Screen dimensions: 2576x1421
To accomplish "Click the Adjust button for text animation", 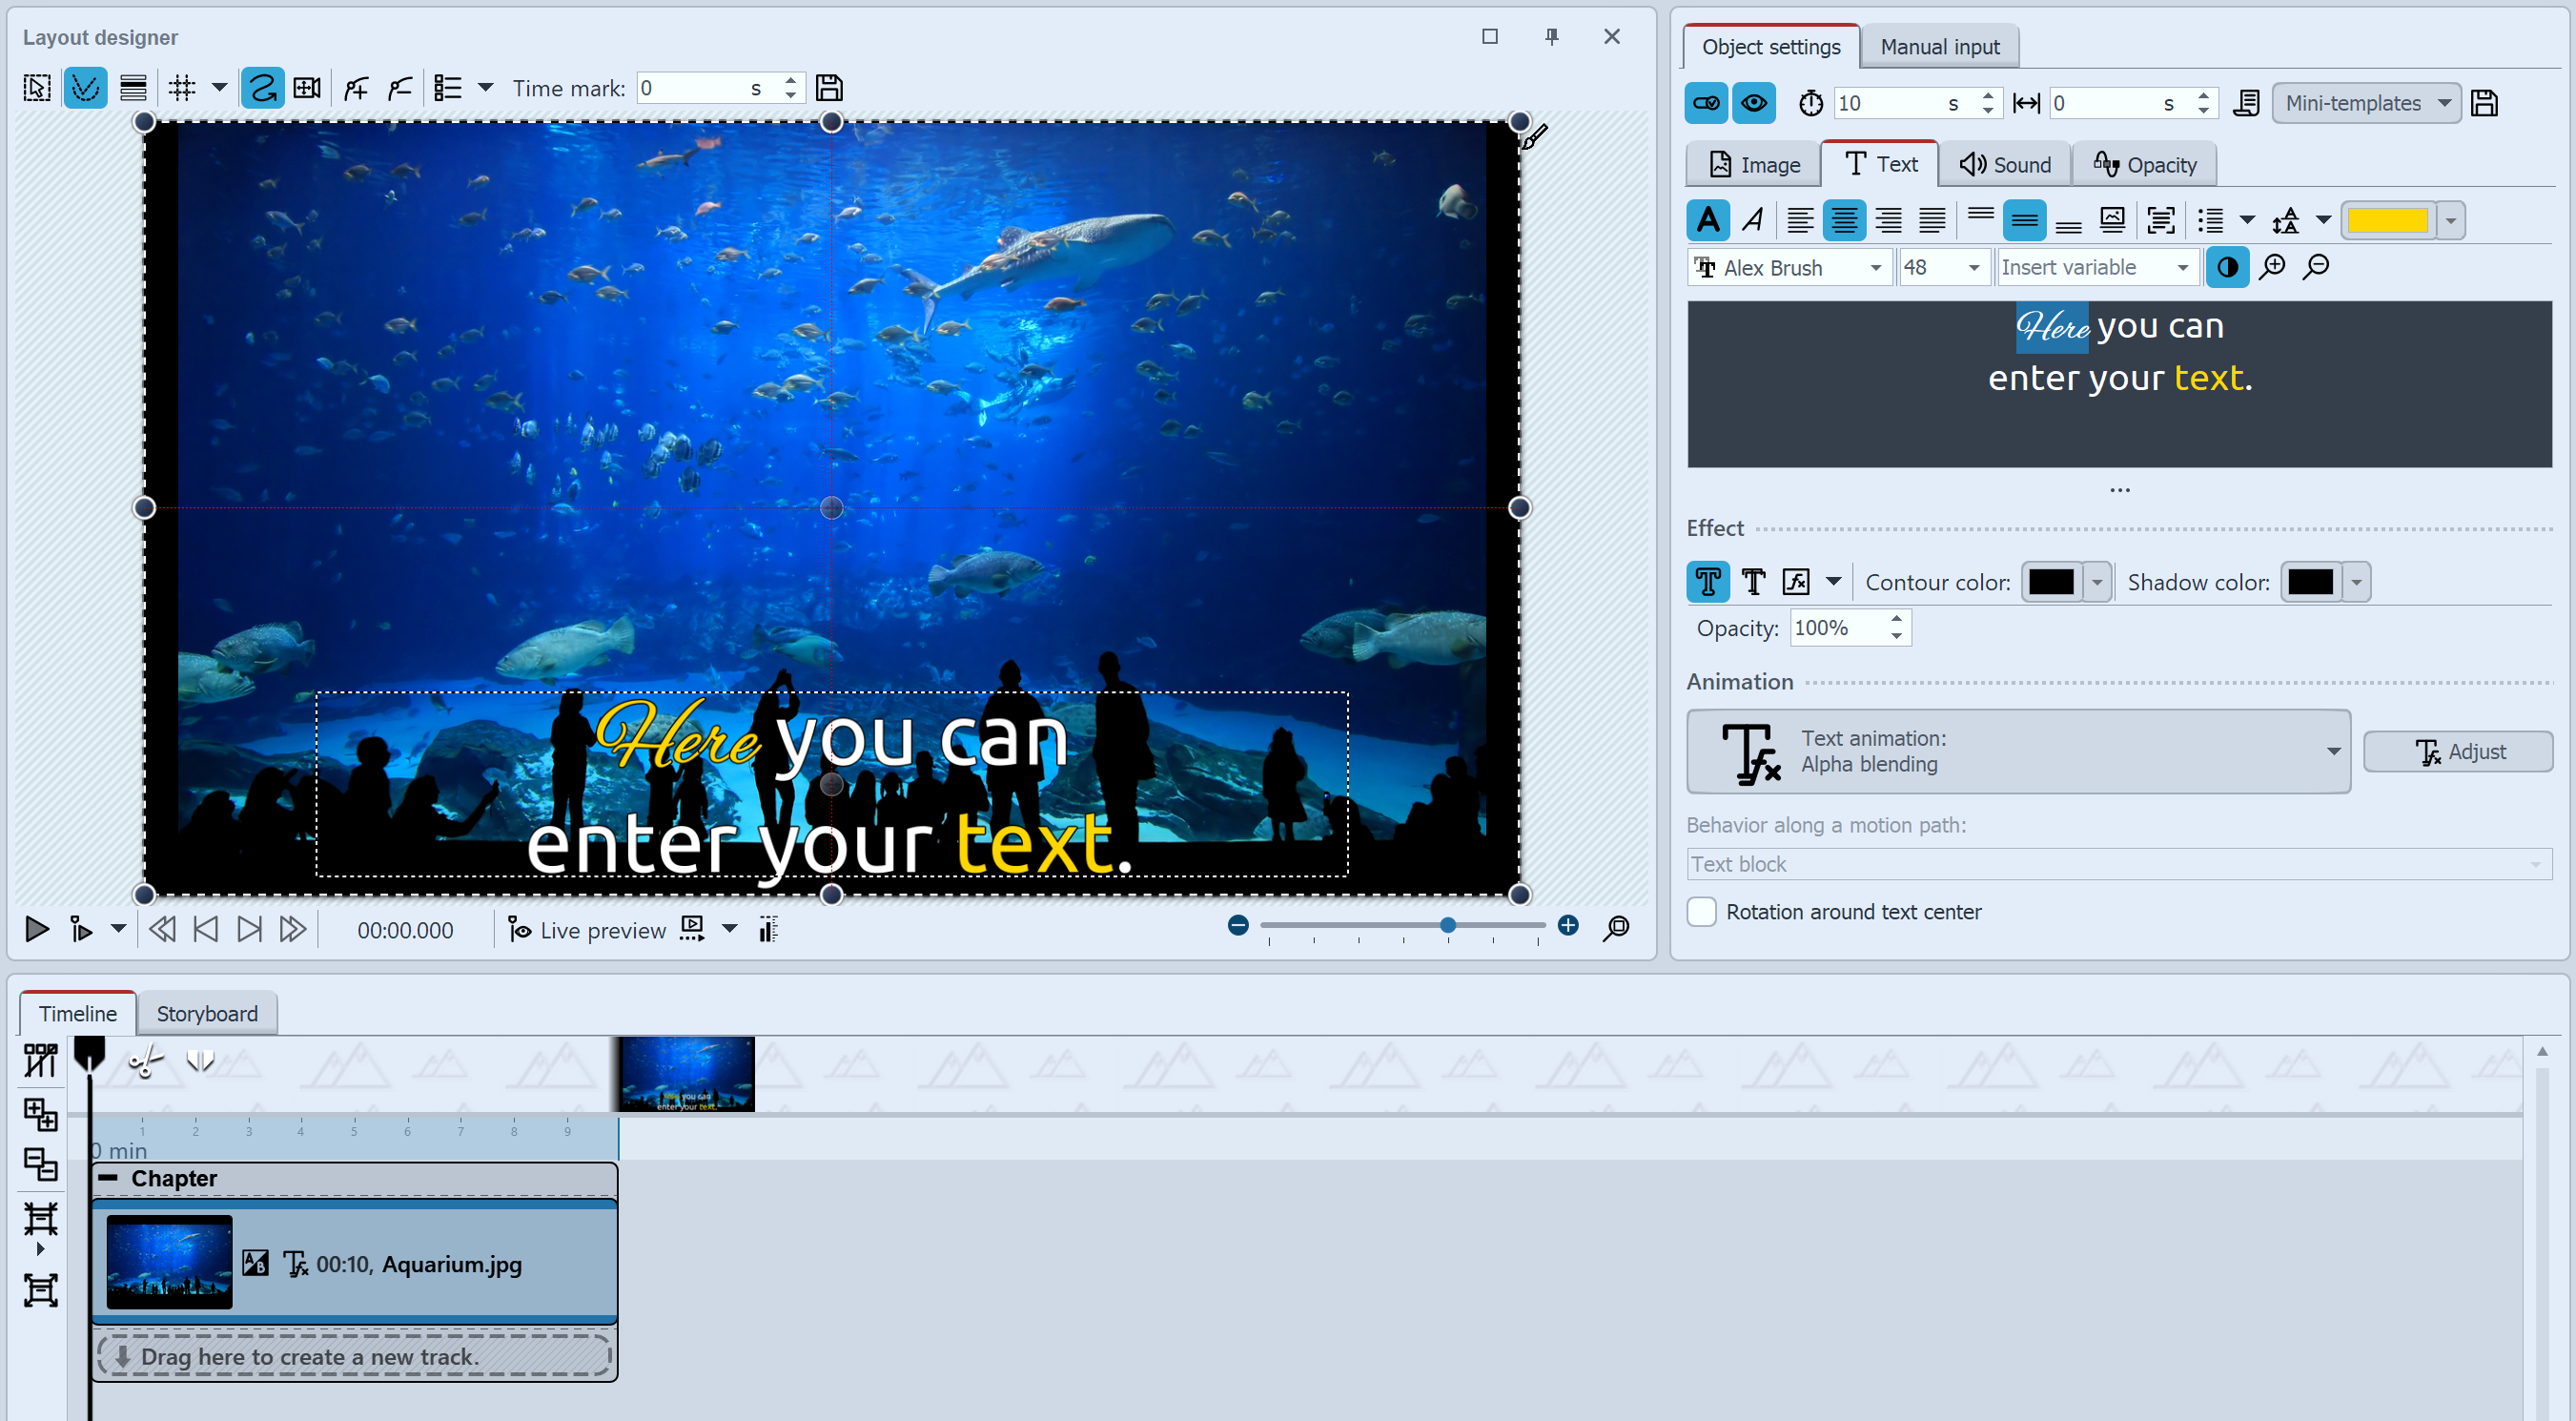I will point(2459,751).
